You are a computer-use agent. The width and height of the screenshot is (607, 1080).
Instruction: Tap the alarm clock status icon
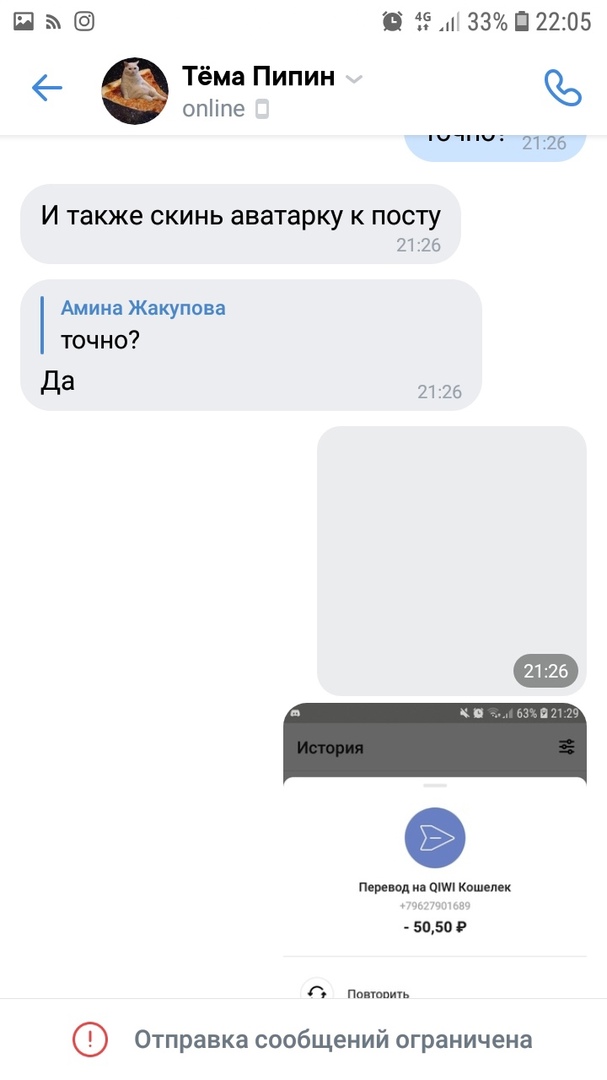point(392,21)
